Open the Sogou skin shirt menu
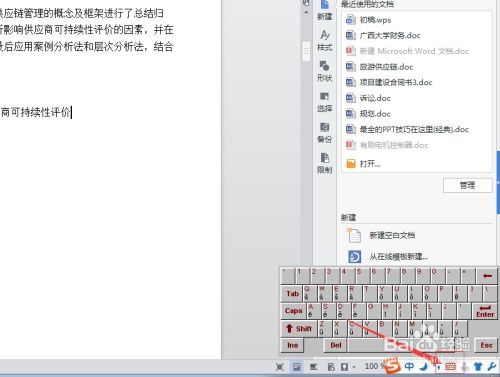Image resolution: width=500 pixels, height=377 pixels. click(478, 367)
